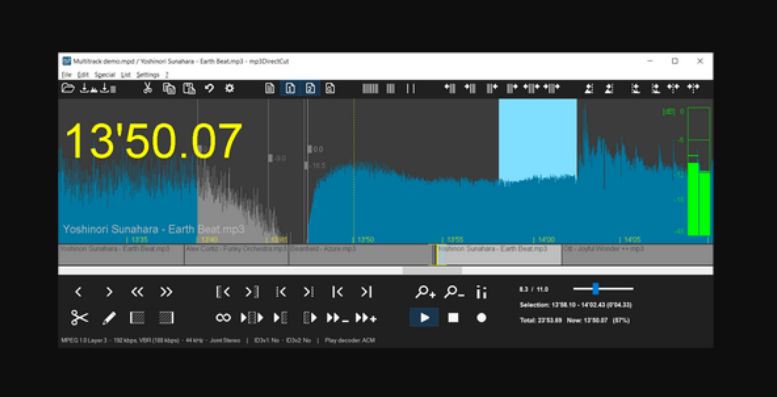The width and height of the screenshot is (777, 397).
Task: Open the Special menu
Action: 105,75
